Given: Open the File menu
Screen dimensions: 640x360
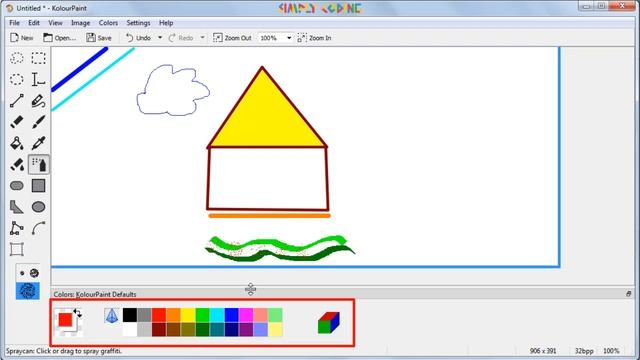Looking at the screenshot, I should coord(14,23).
